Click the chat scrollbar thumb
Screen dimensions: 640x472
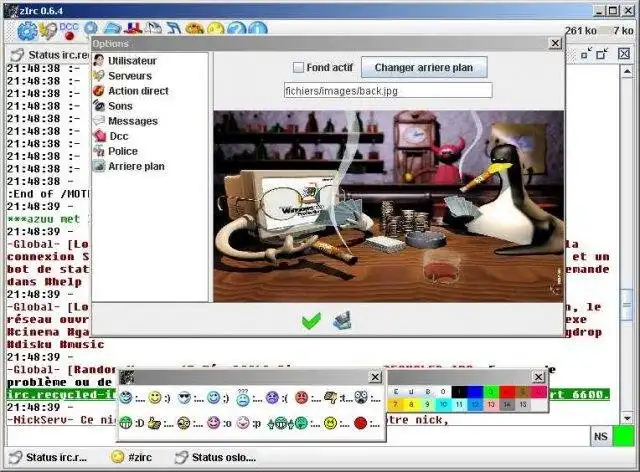coord(627,304)
